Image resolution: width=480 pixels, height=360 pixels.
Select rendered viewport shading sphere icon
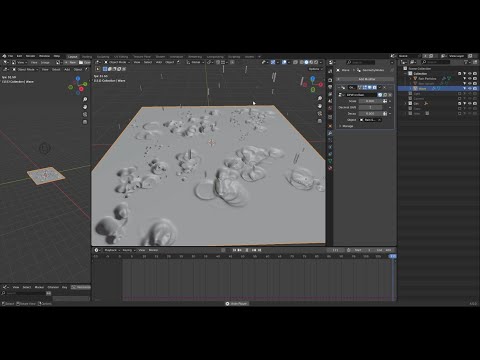click(x=316, y=62)
